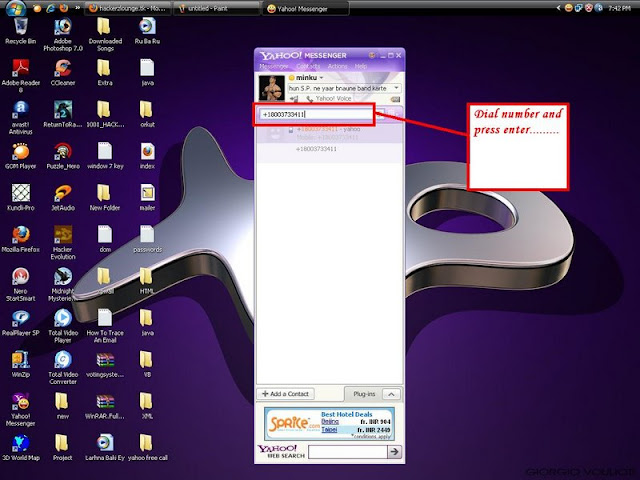Open the yahoo free call folder

147,447
